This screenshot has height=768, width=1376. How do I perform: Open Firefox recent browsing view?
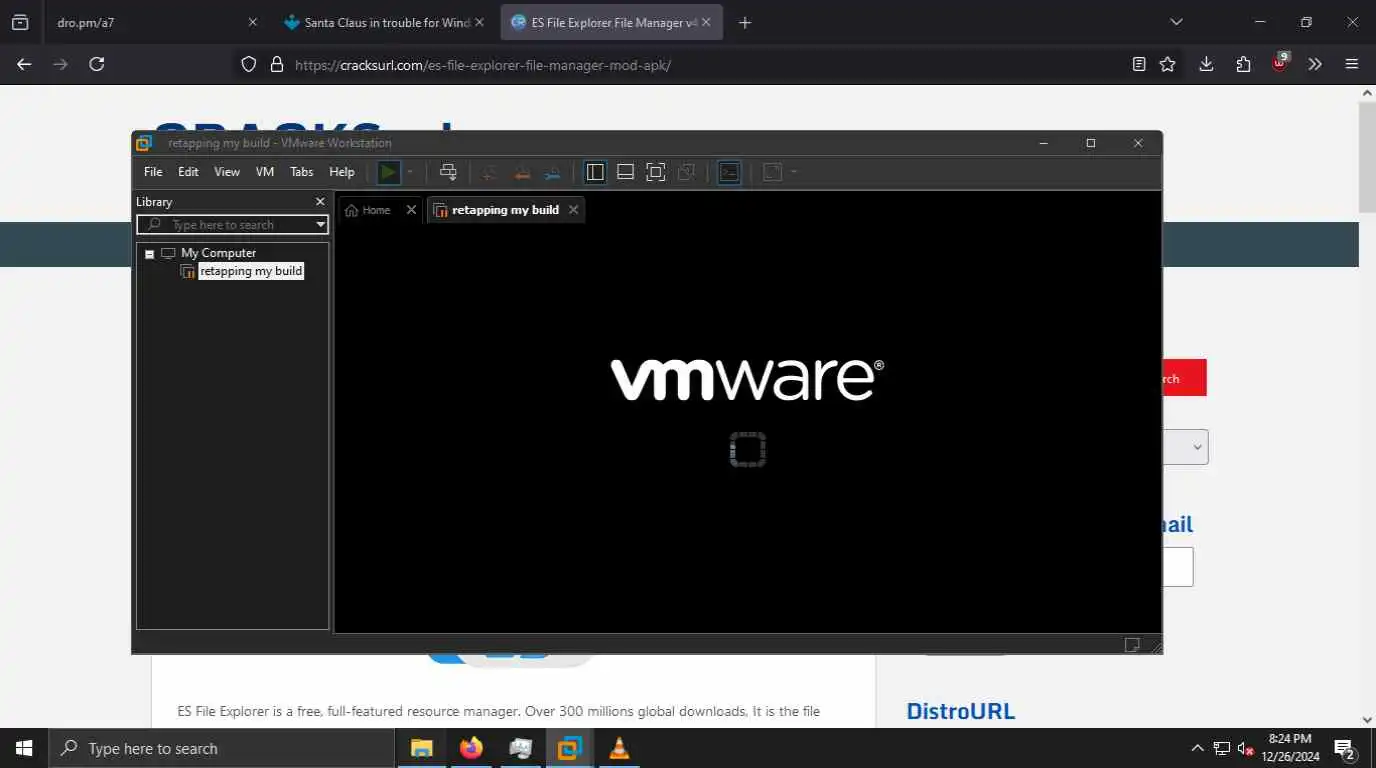click(x=19, y=22)
